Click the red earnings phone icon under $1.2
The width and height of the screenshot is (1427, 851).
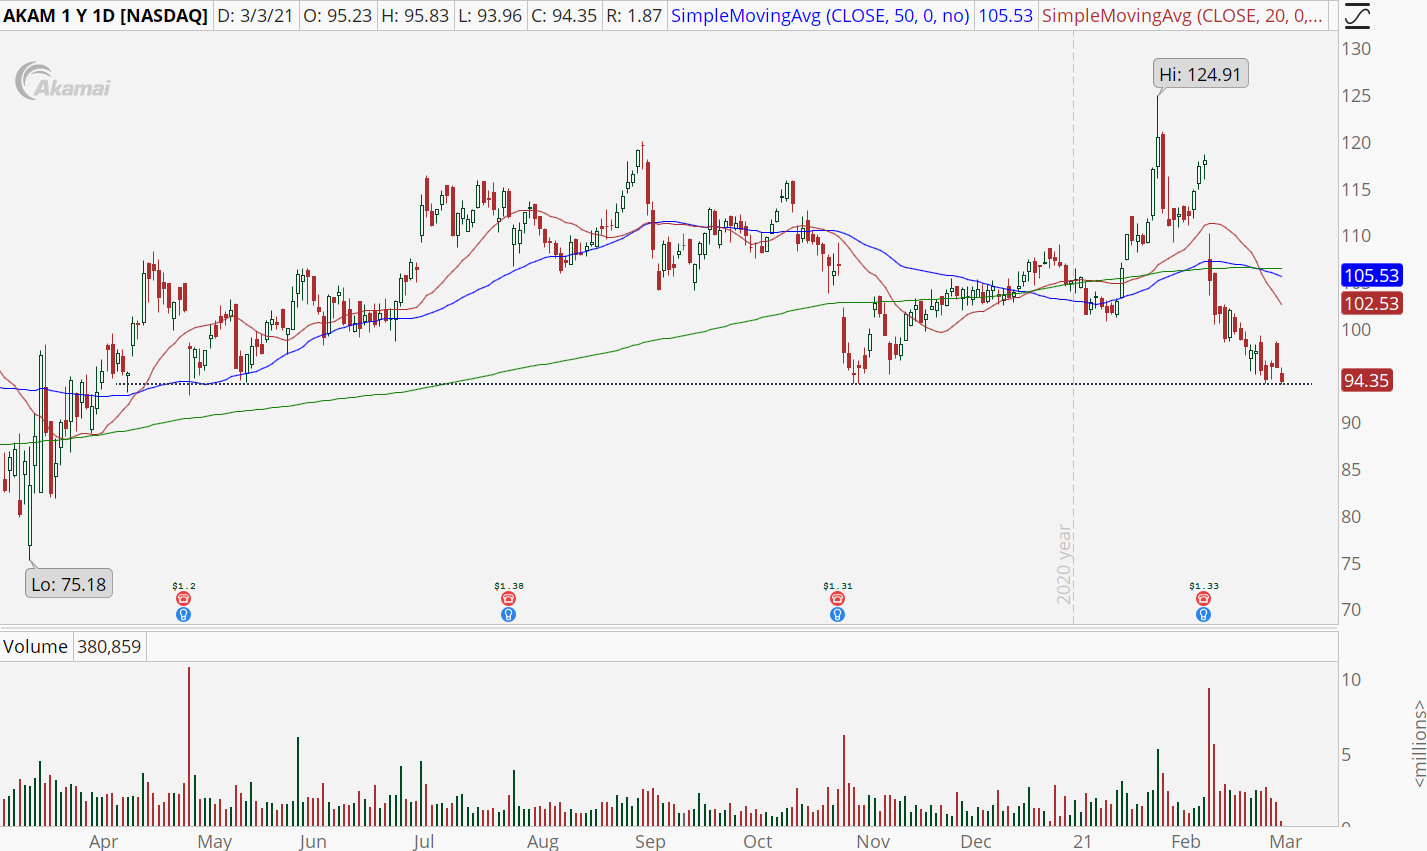[183, 599]
